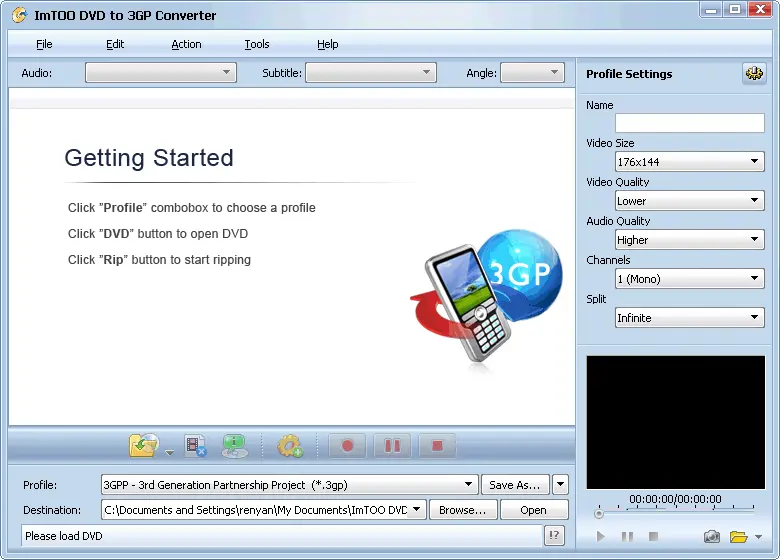Click the toolbar pause ripping button
Screen dimensions: 780x560
392,446
